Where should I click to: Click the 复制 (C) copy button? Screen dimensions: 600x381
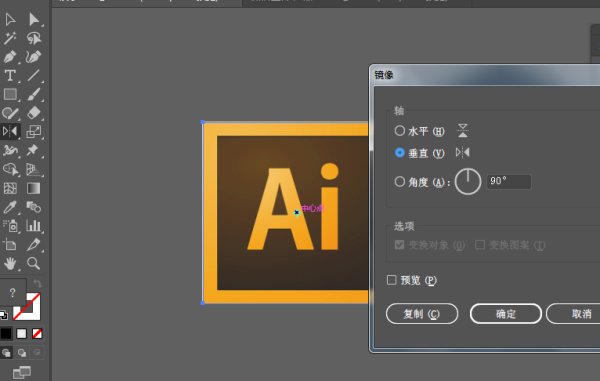(422, 314)
